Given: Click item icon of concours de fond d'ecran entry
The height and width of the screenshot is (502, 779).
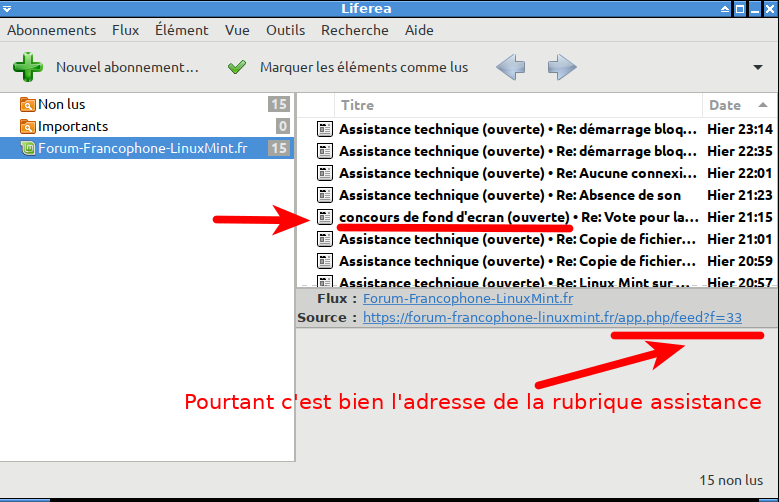Looking at the screenshot, I should click(x=325, y=217).
